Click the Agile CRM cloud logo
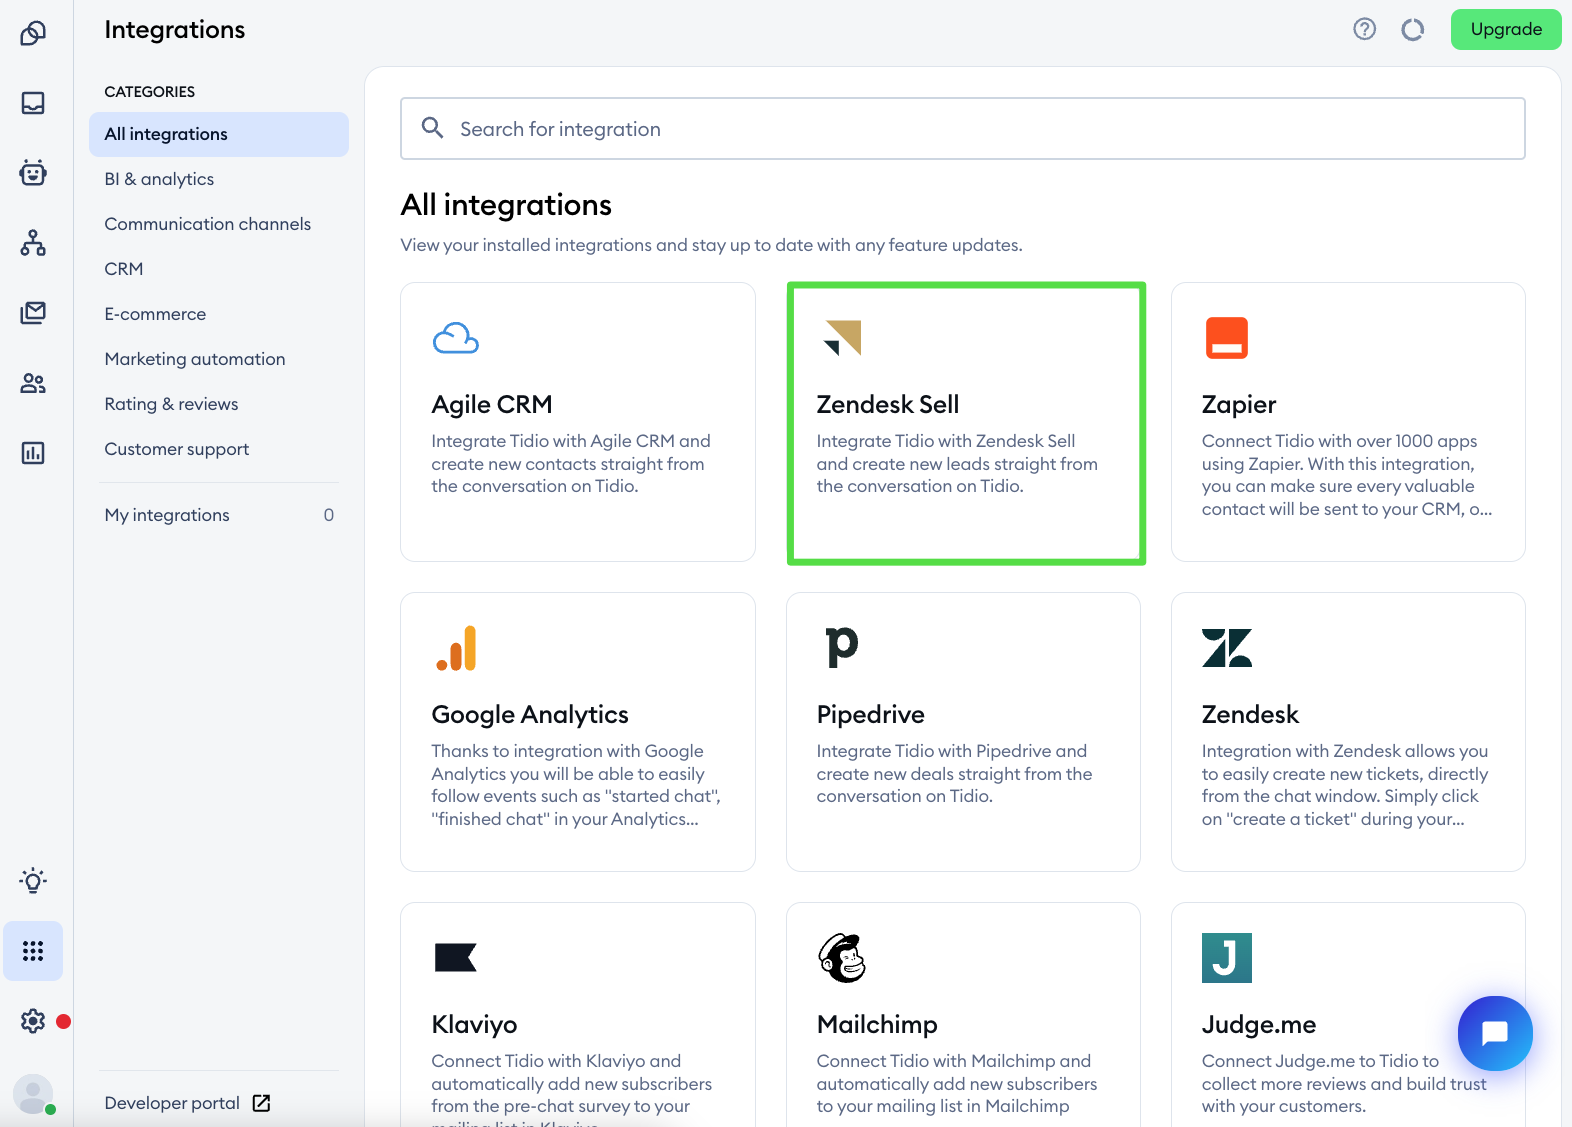1572x1127 pixels. pos(456,338)
